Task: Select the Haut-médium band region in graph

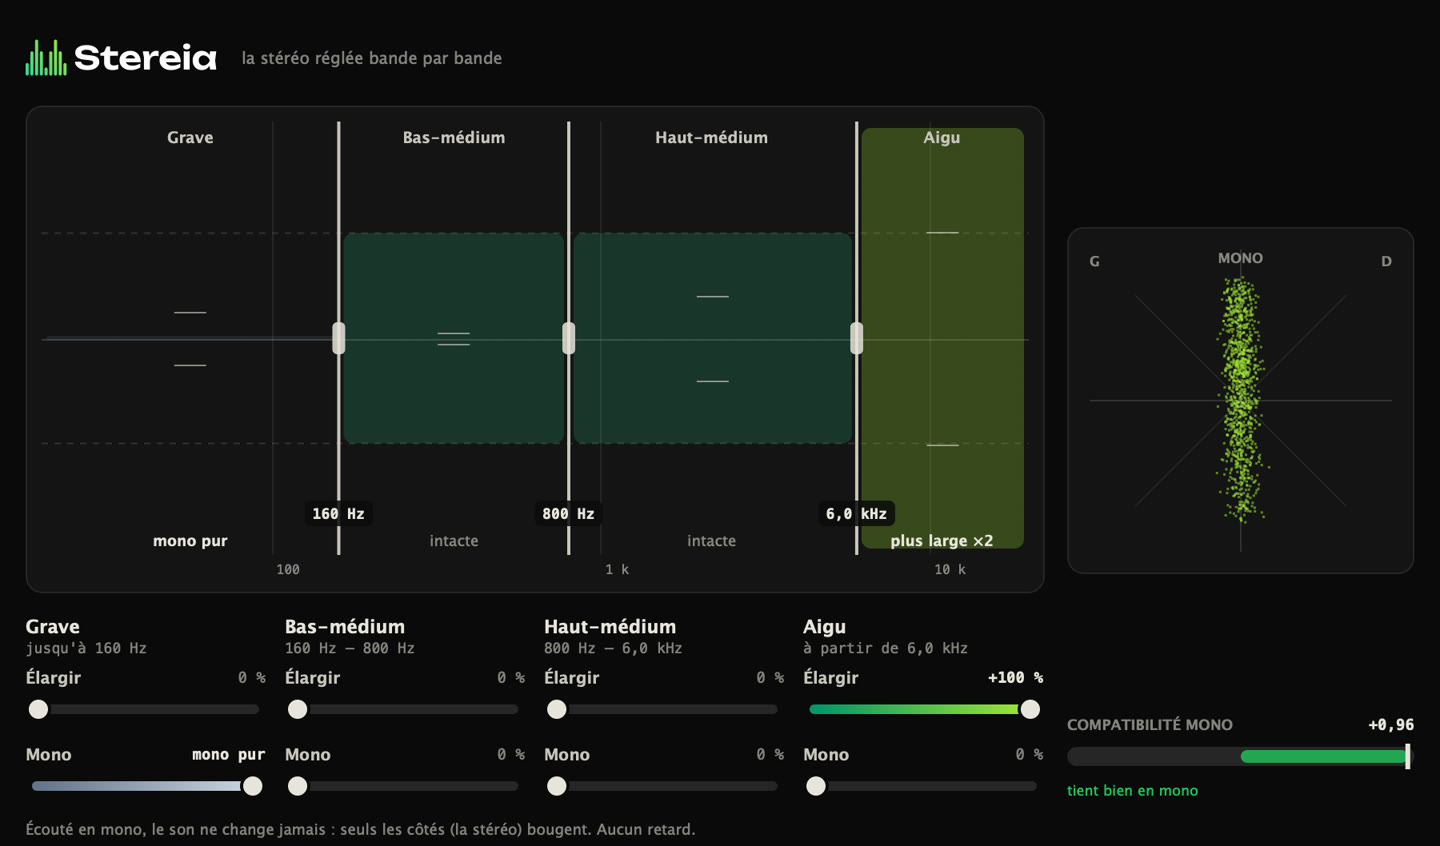Action: (x=712, y=338)
